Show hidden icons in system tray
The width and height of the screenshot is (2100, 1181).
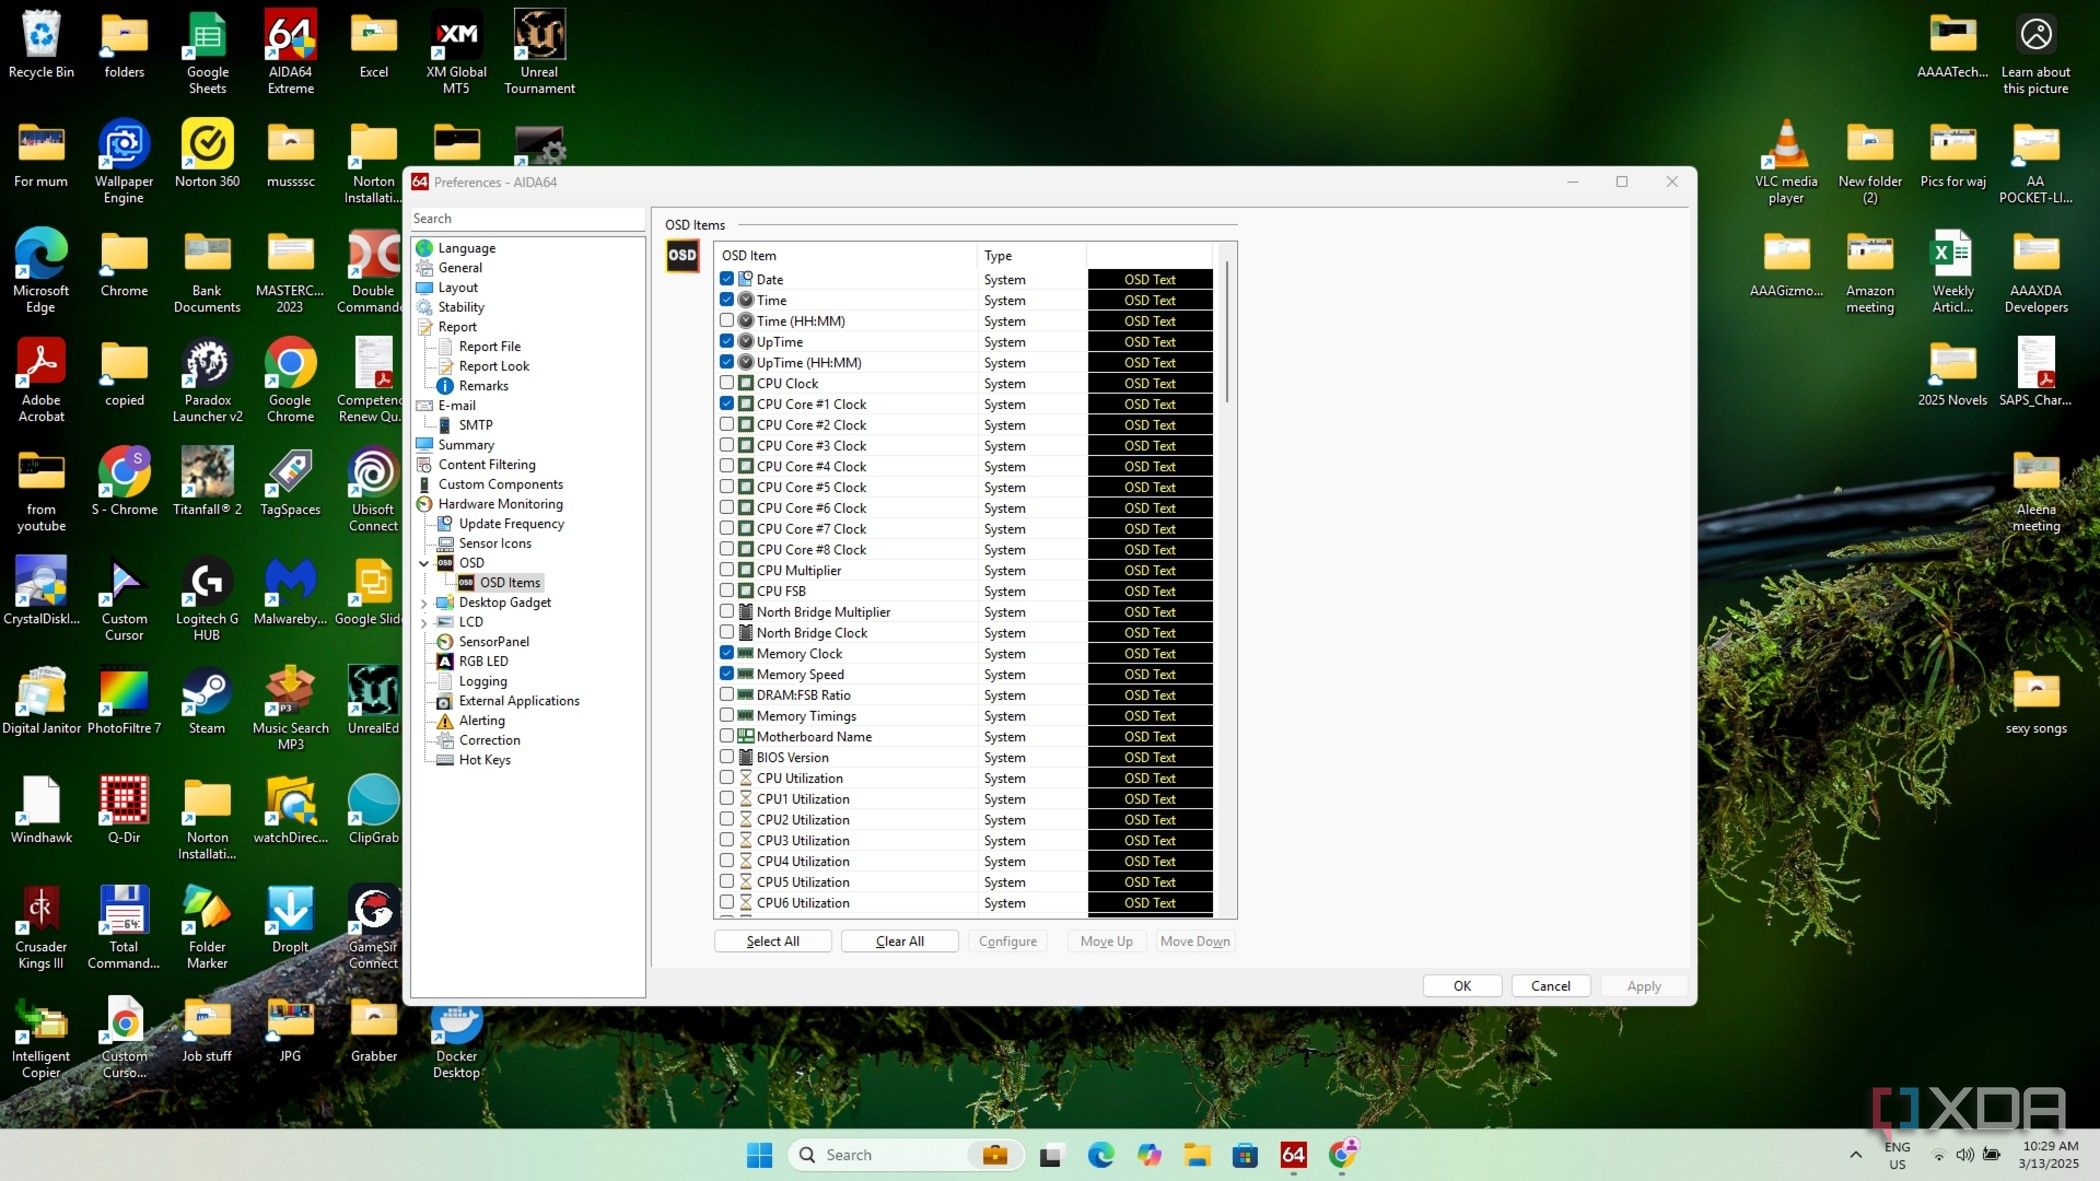coord(1855,1155)
